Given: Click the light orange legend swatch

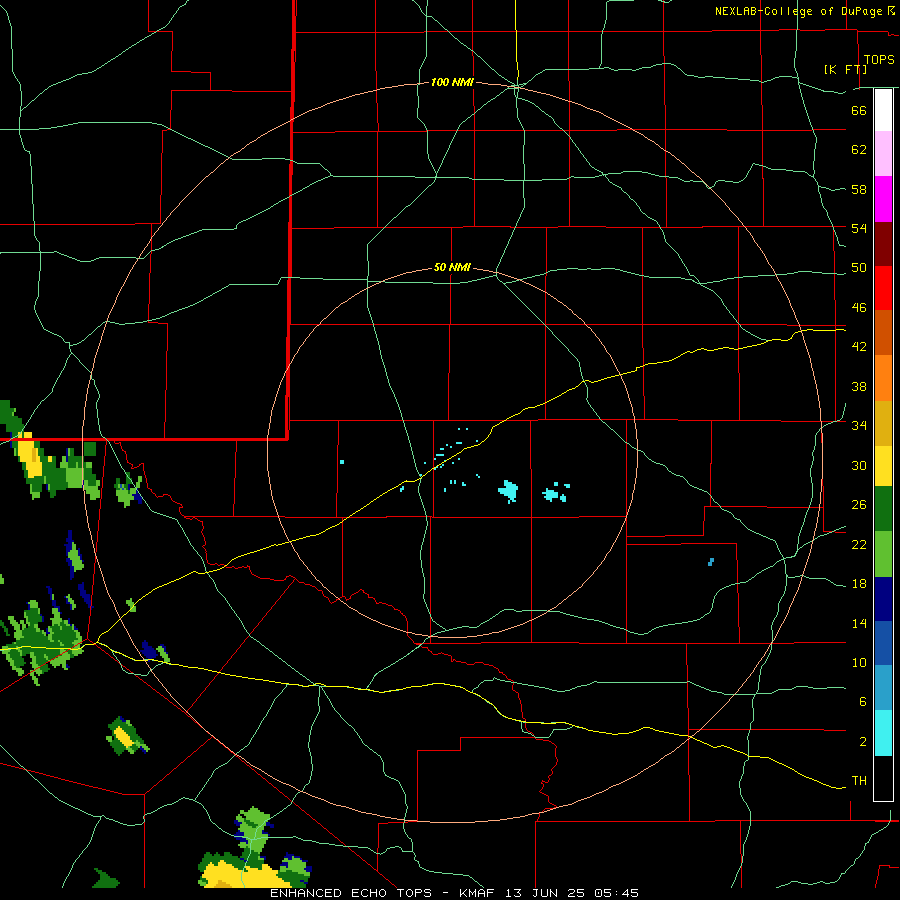Looking at the screenshot, I should point(883,378).
